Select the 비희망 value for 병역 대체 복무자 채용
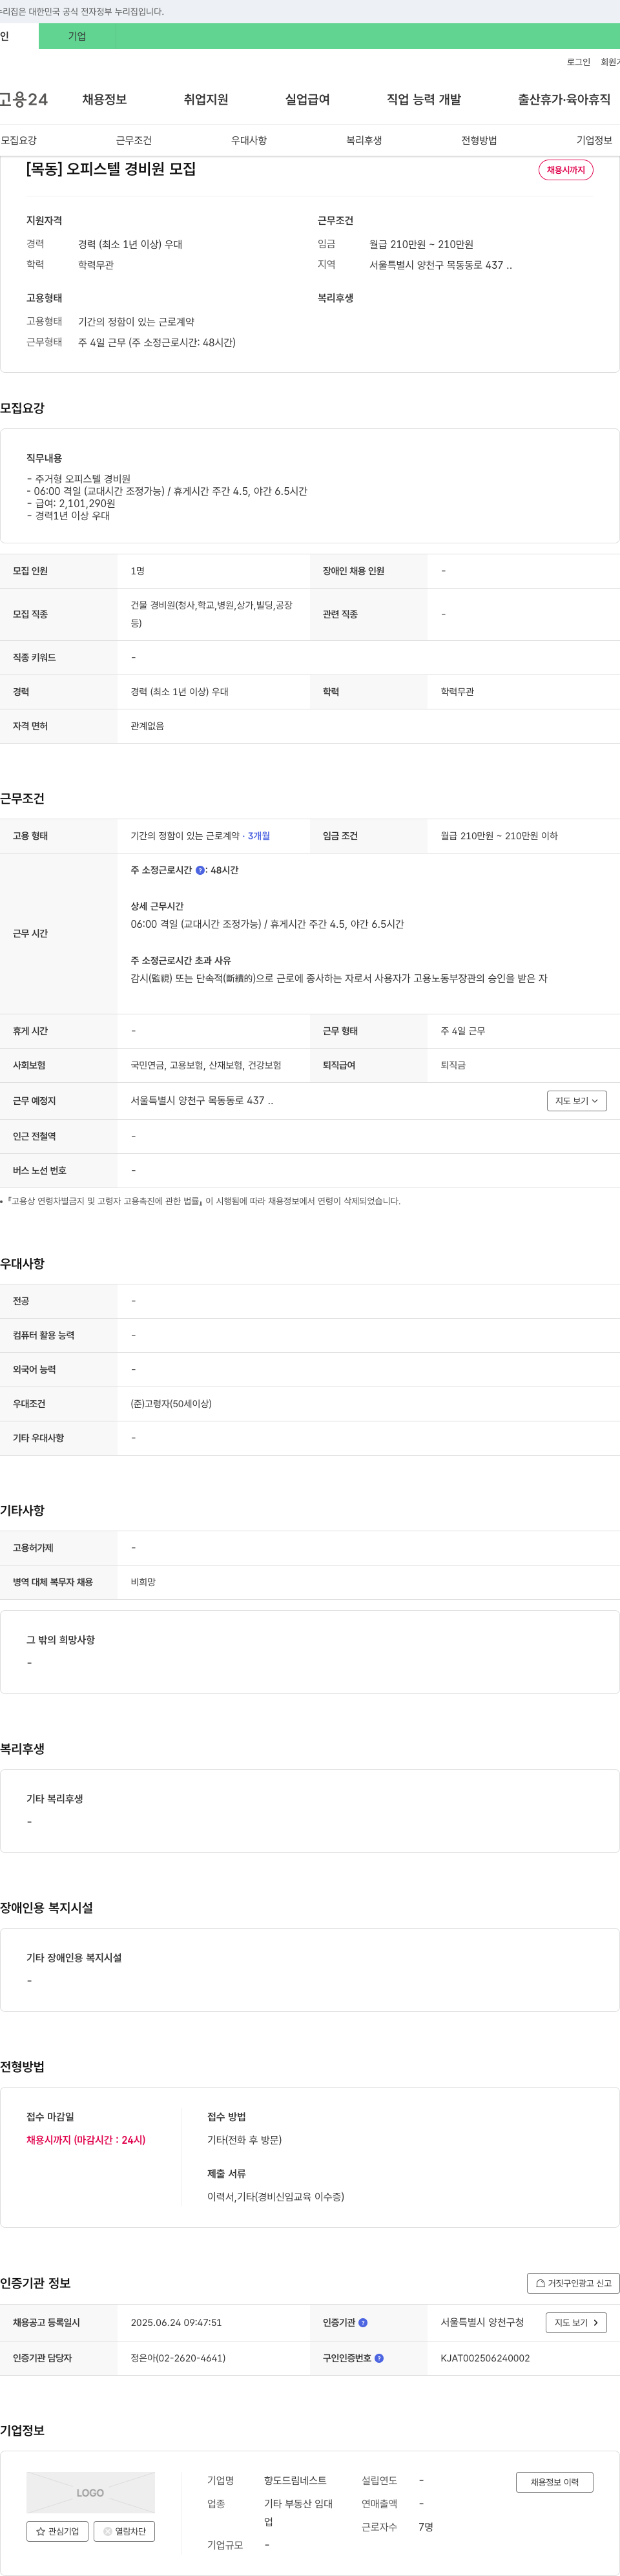 click(143, 1582)
